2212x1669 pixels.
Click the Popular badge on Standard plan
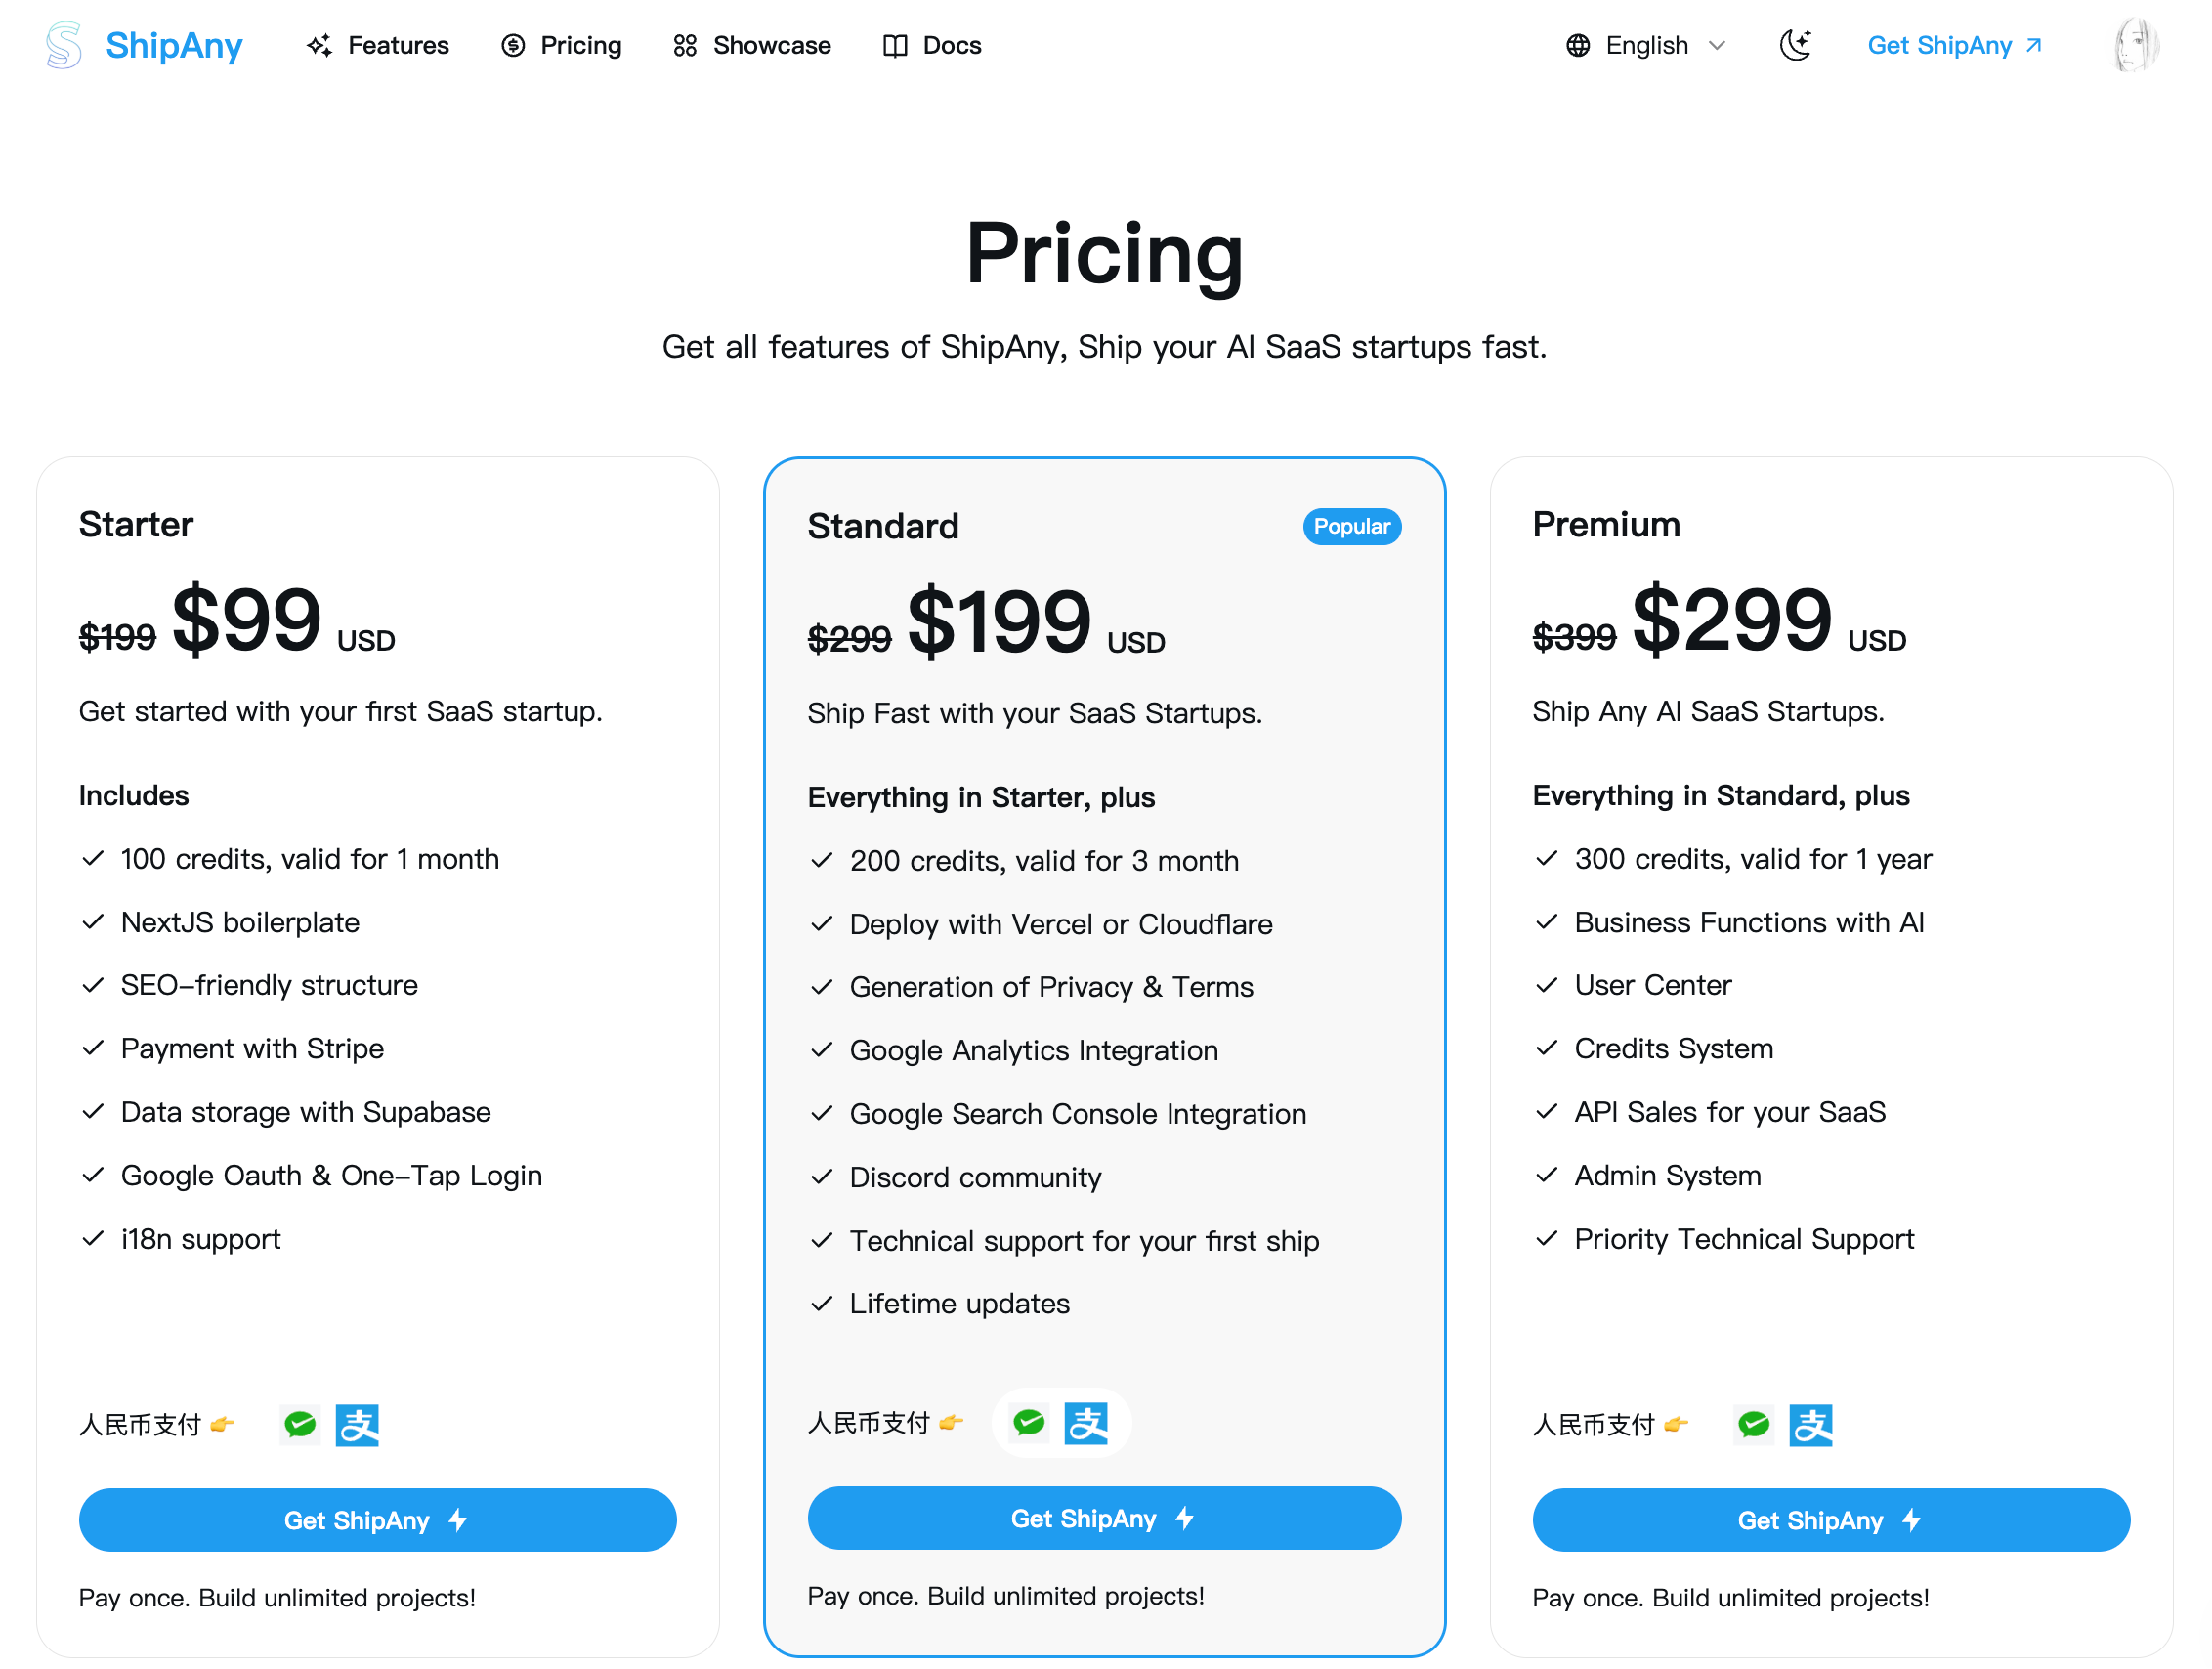coord(1351,526)
